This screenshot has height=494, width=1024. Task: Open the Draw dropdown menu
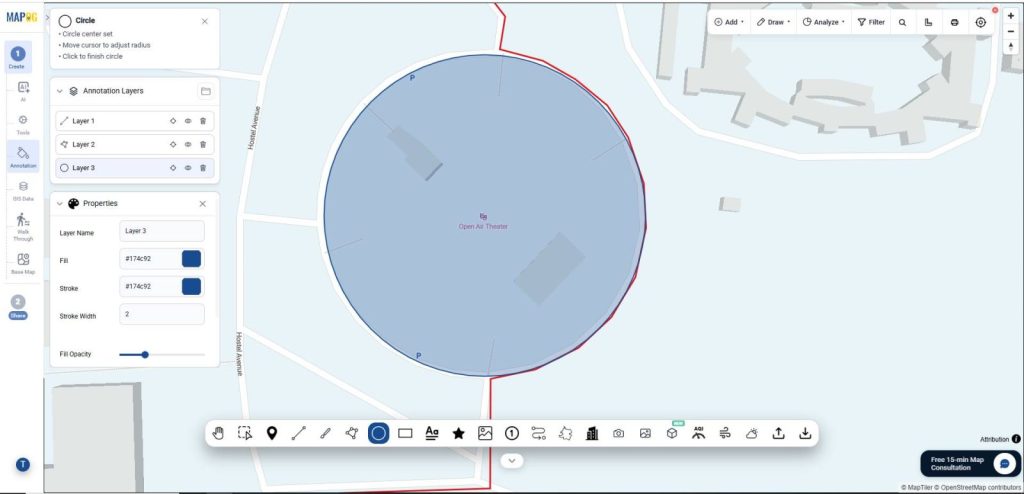[x=773, y=22]
